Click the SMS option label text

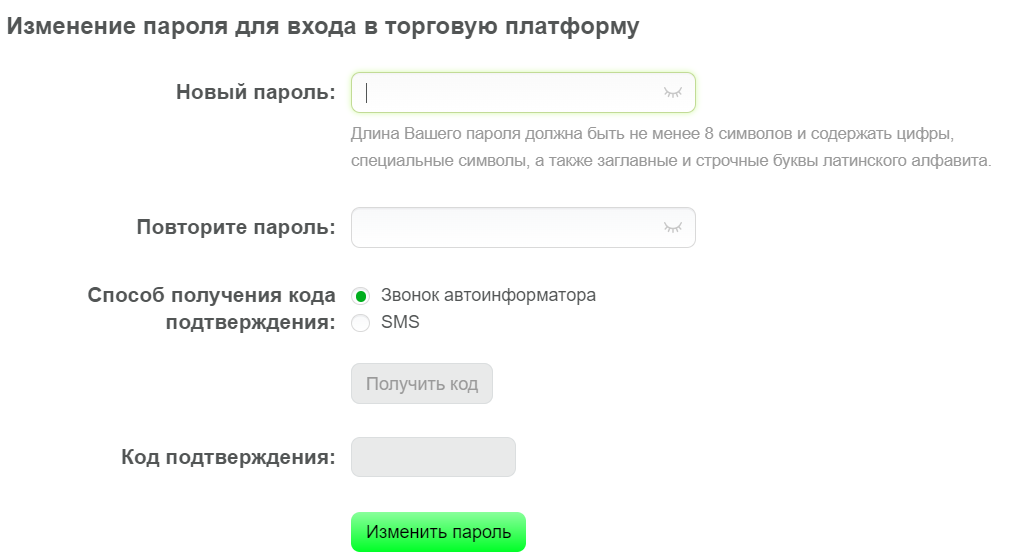click(400, 322)
